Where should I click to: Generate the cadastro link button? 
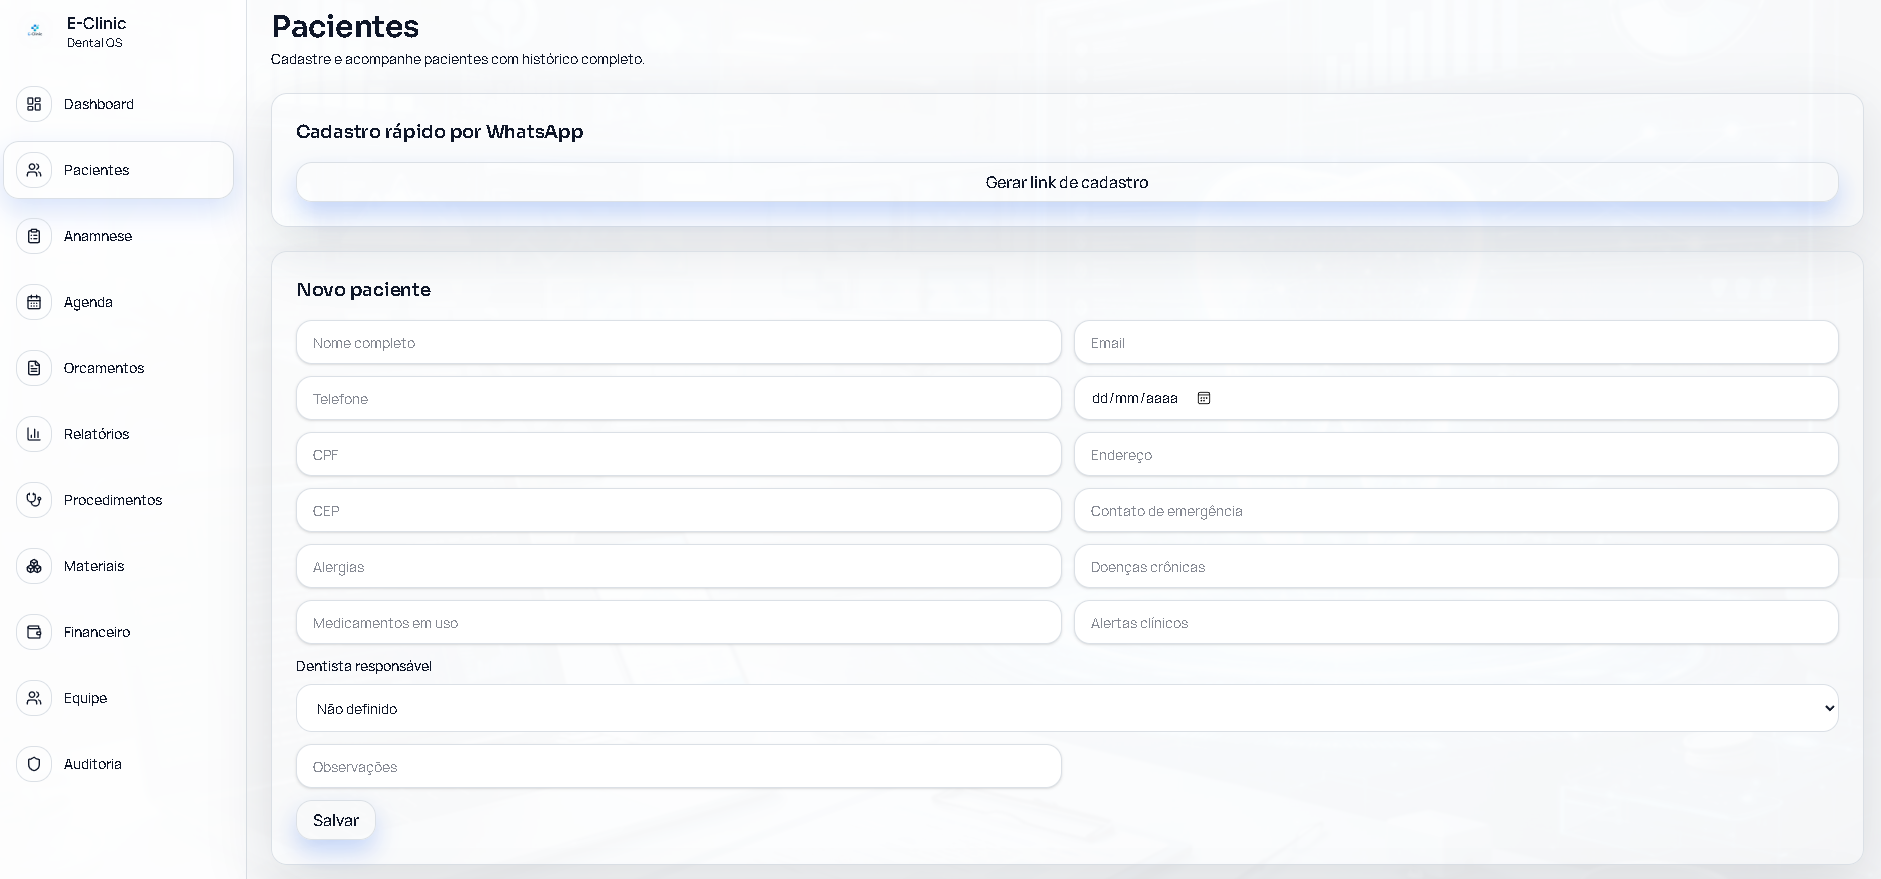[x=1067, y=182]
